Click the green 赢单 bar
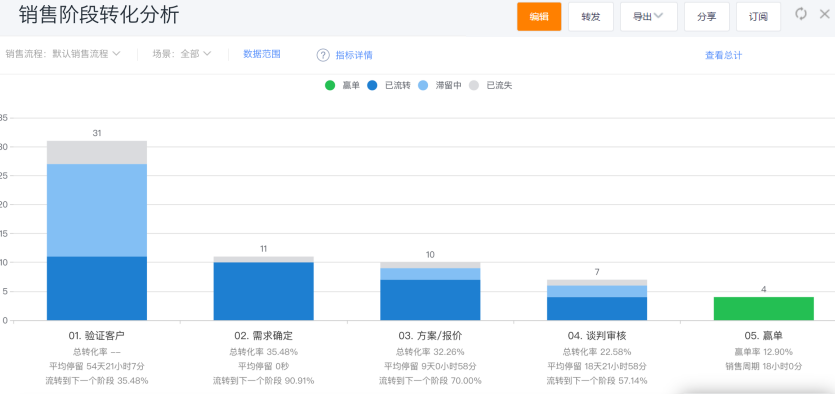 (764, 309)
